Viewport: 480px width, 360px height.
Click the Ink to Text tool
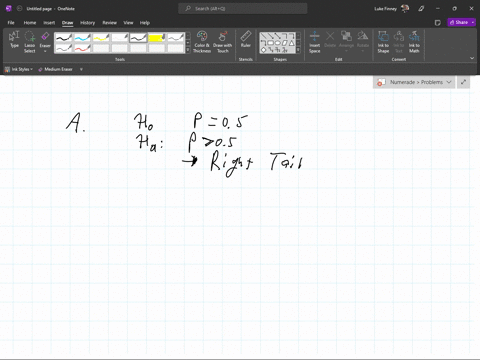click(x=399, y=42)
